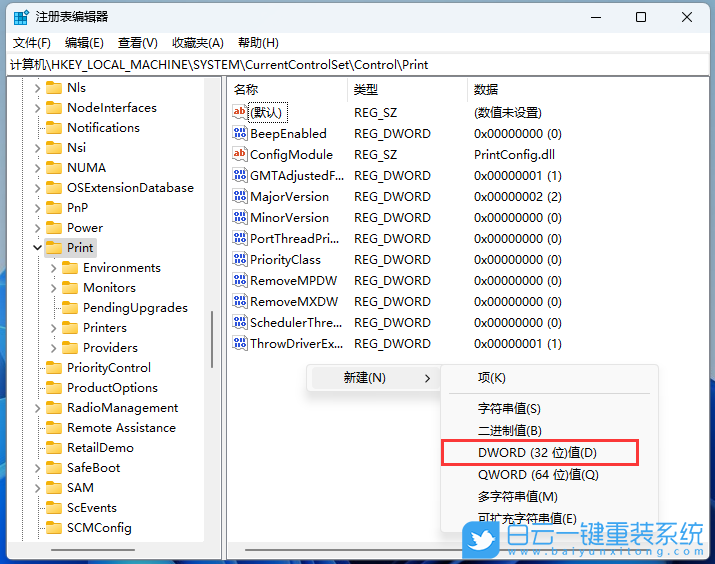The width and height of the screenshot is (715, 564).
Task: Click the Monitors folder icon
Action: point(70,288)
